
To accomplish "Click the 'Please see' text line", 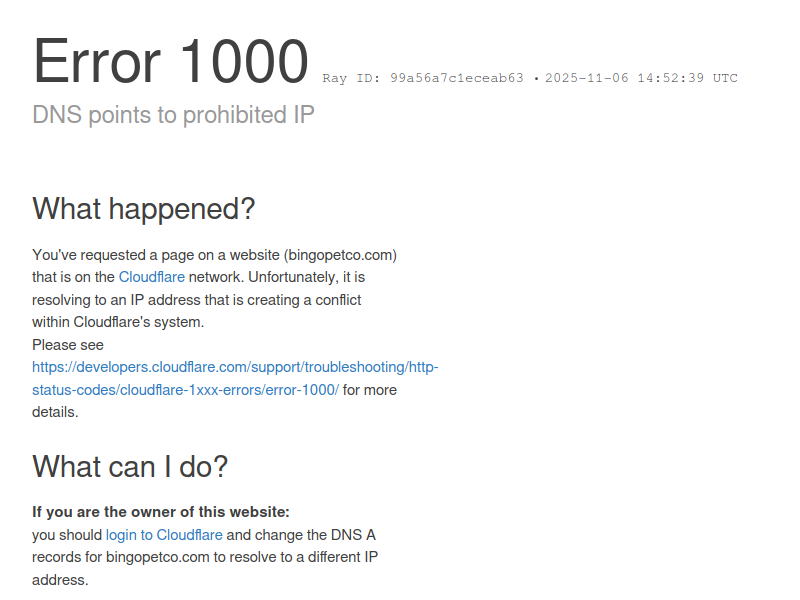I will pyautogui.click(x=68, y=345).
